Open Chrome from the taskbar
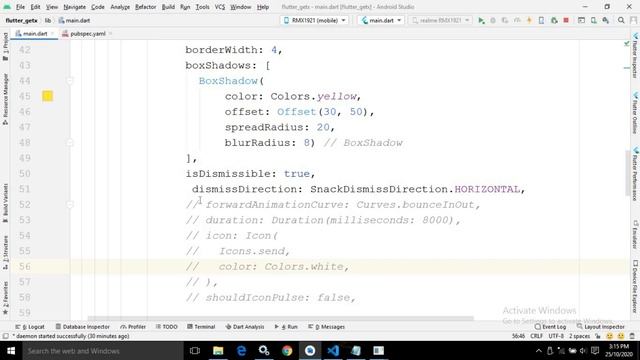This screenshot has width=640, height=360. tap(287, 351)
